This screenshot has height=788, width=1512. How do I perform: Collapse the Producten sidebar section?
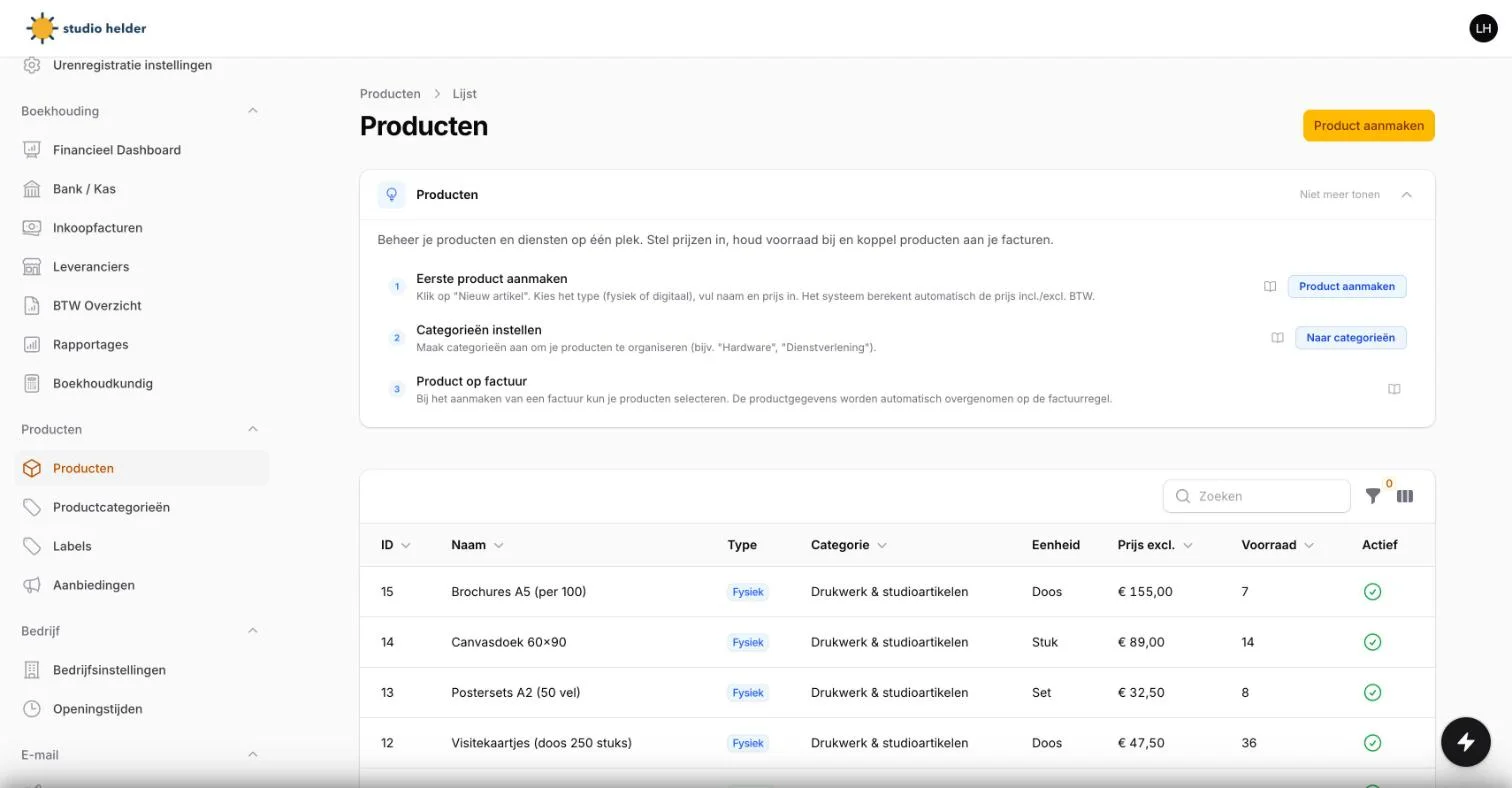click(253, 429)
